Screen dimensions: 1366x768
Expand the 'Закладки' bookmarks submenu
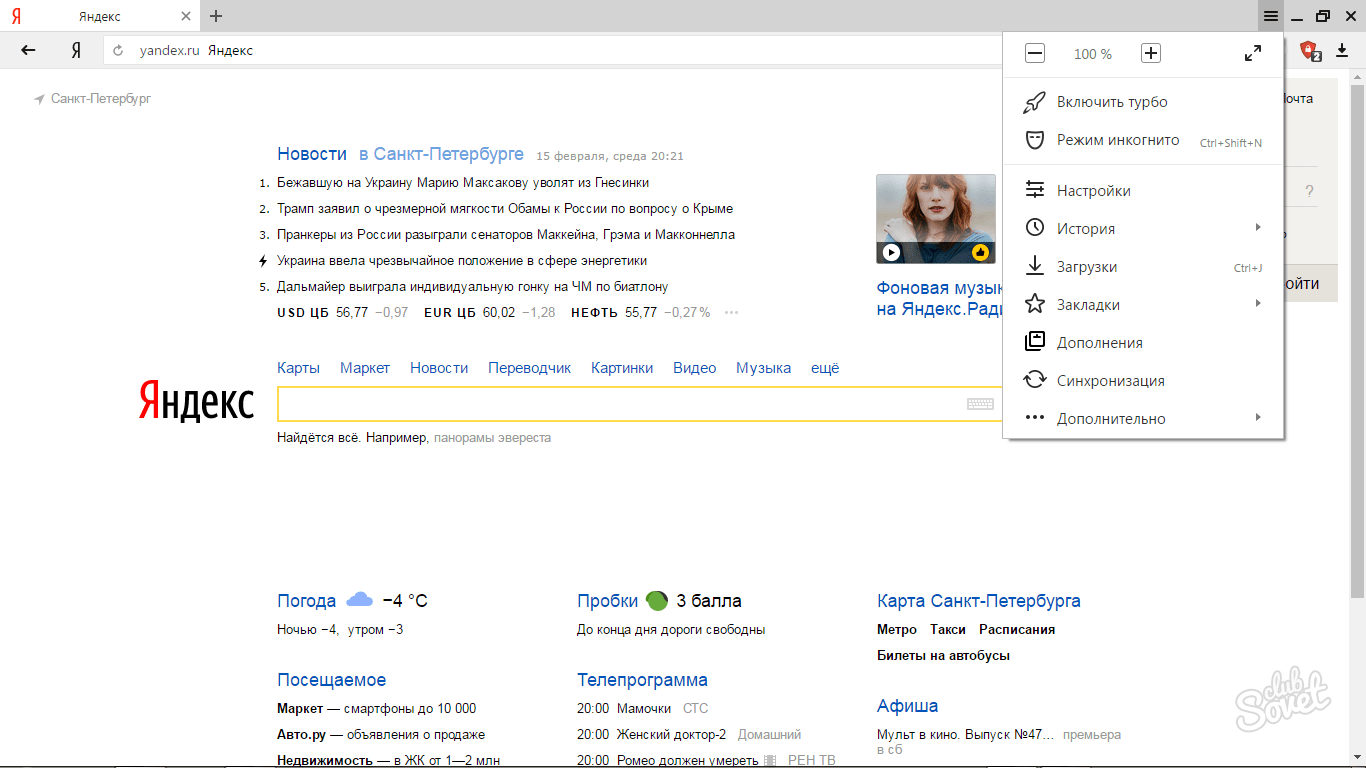pos(1088,305)
